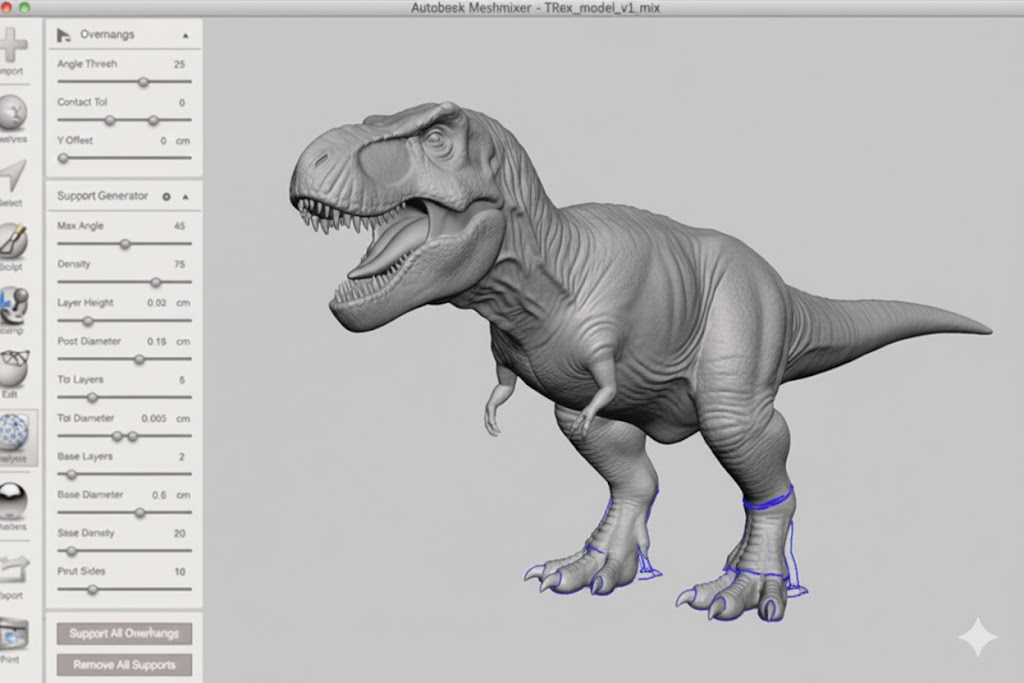Open the Shaders chrome sphere
The image size is (1024, 683).
coord(14,500)
